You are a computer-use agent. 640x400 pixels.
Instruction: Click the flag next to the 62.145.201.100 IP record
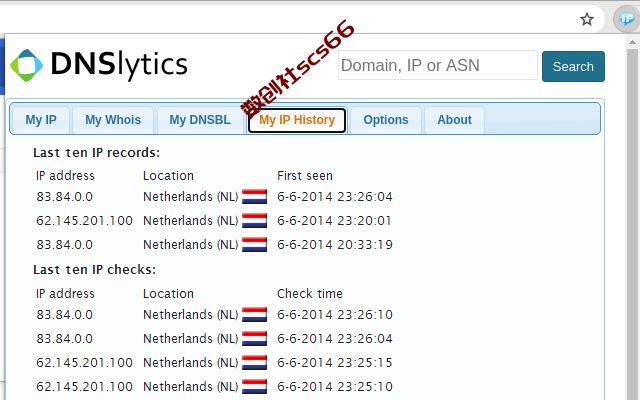(x=254, y=221)
